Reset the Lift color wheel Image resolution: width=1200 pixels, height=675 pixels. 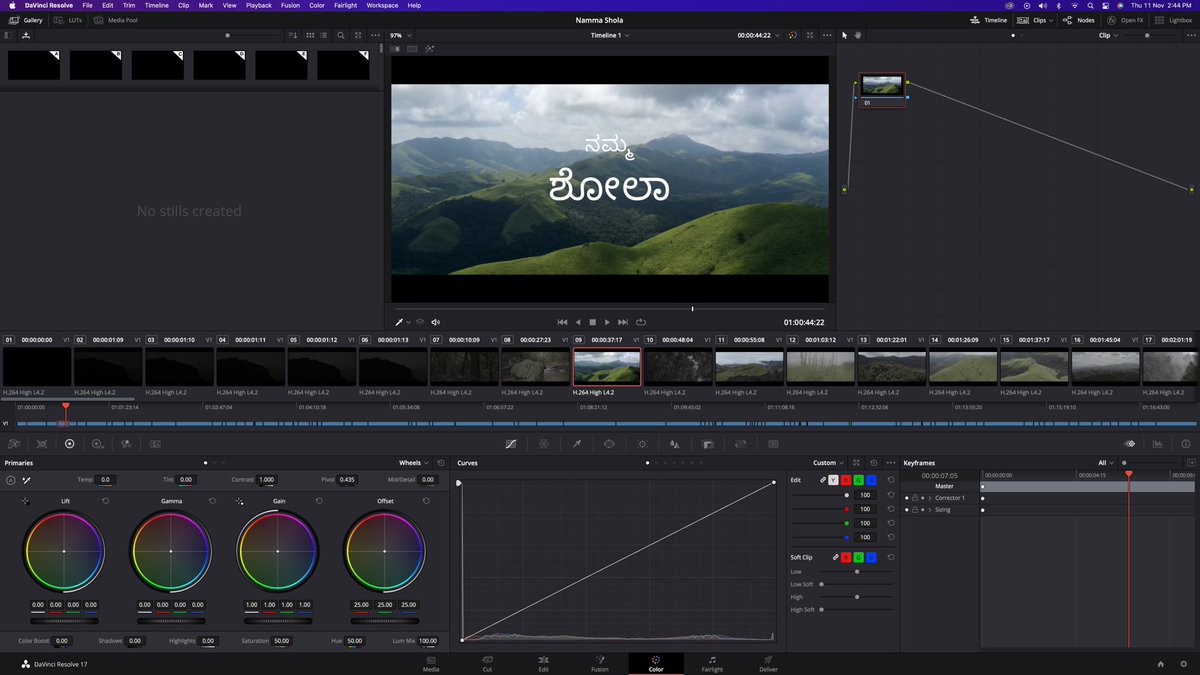tap(105, 500)
